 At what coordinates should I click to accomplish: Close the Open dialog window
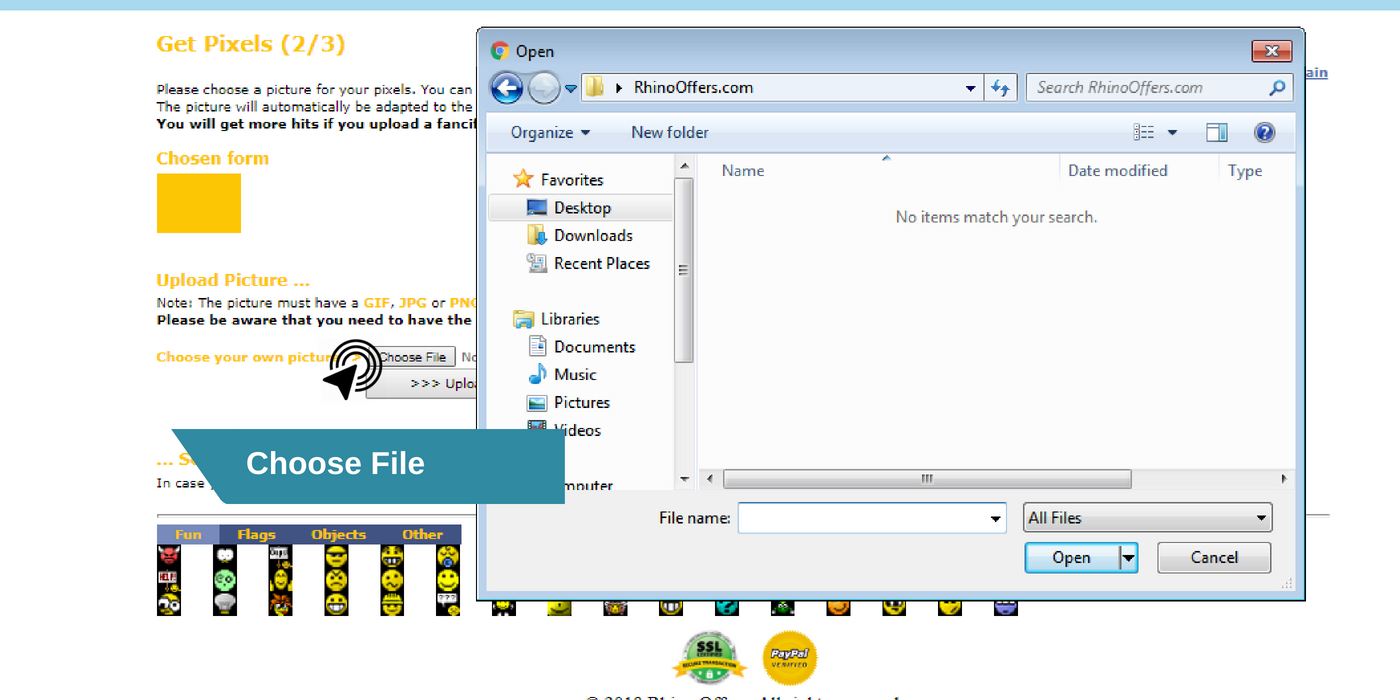click(1271, 51)
